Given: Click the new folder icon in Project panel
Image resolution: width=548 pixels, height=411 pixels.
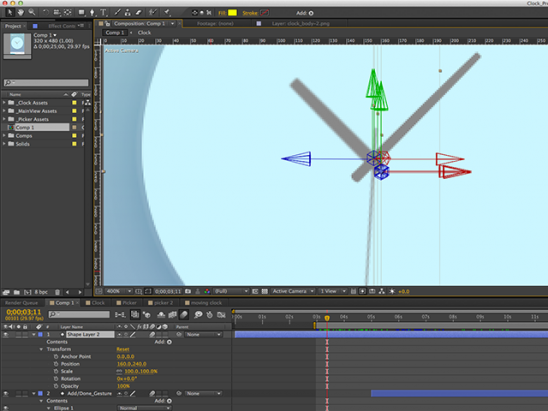Looking at the screenshot, I should tap(16, 292).
